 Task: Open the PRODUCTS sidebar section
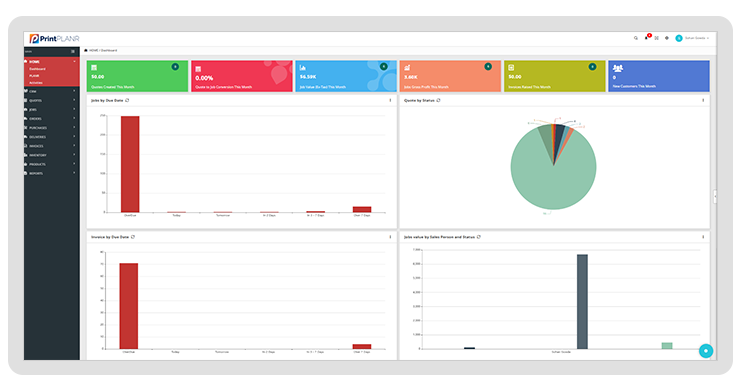coord(52,164)
